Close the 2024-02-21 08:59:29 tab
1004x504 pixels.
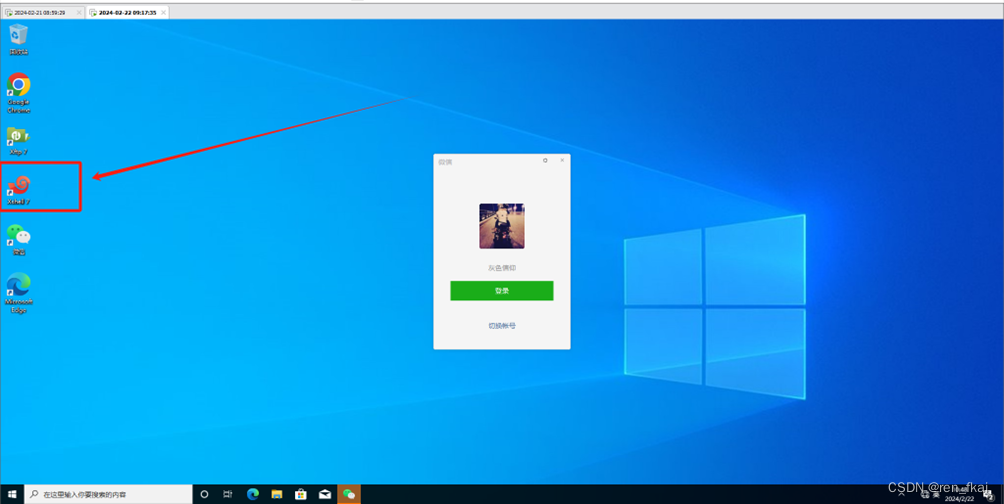pyautogui.click(x=79, y=13)
